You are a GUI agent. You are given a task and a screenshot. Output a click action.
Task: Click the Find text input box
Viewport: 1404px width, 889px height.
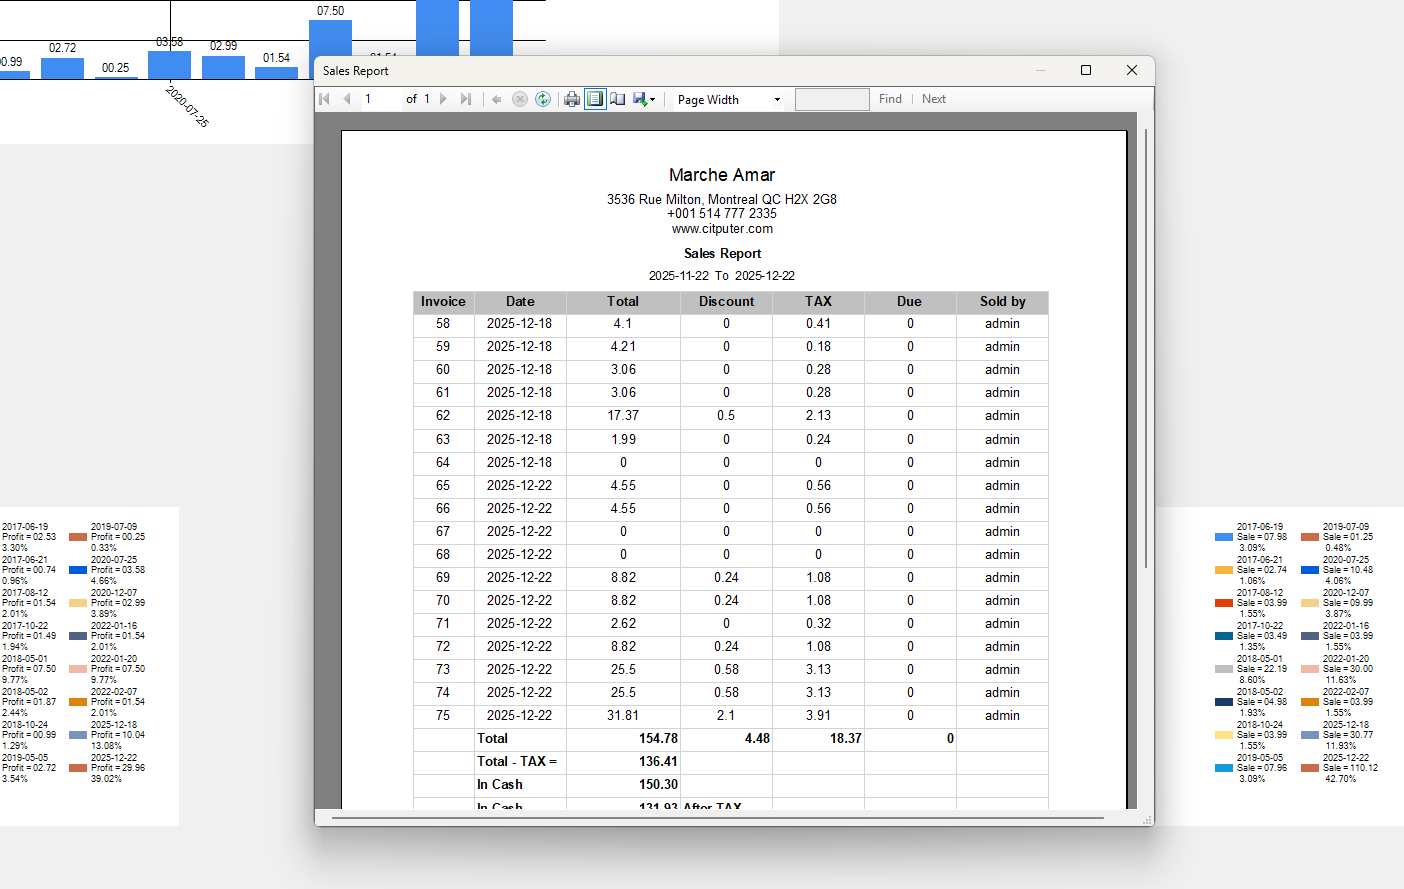832,99
